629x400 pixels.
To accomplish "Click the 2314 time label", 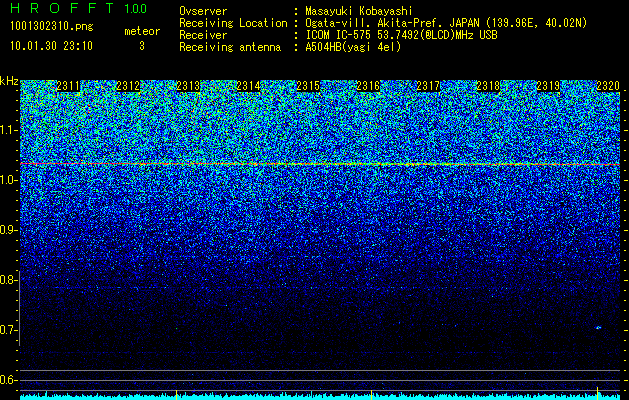I will [248, 86].
